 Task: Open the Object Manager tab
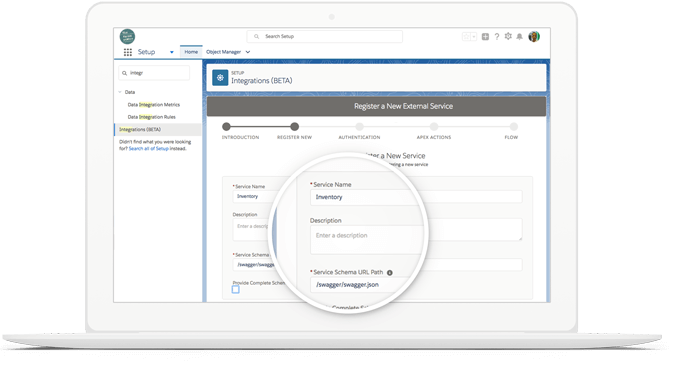point(223,52)
